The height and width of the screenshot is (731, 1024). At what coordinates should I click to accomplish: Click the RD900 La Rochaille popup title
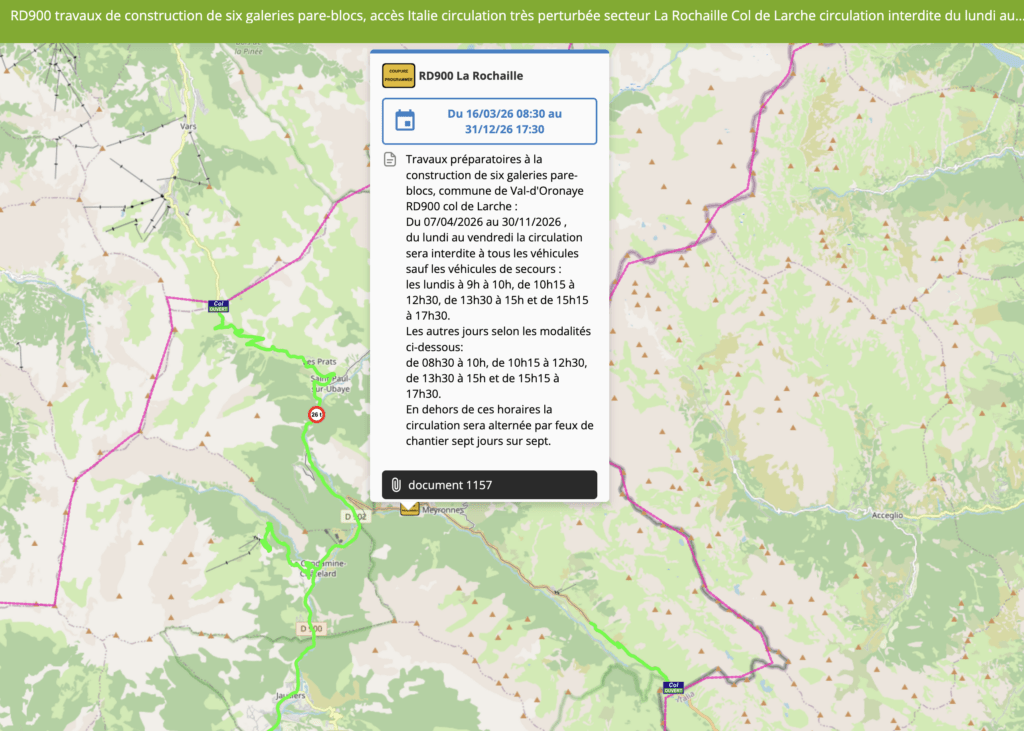coord(471,76)
